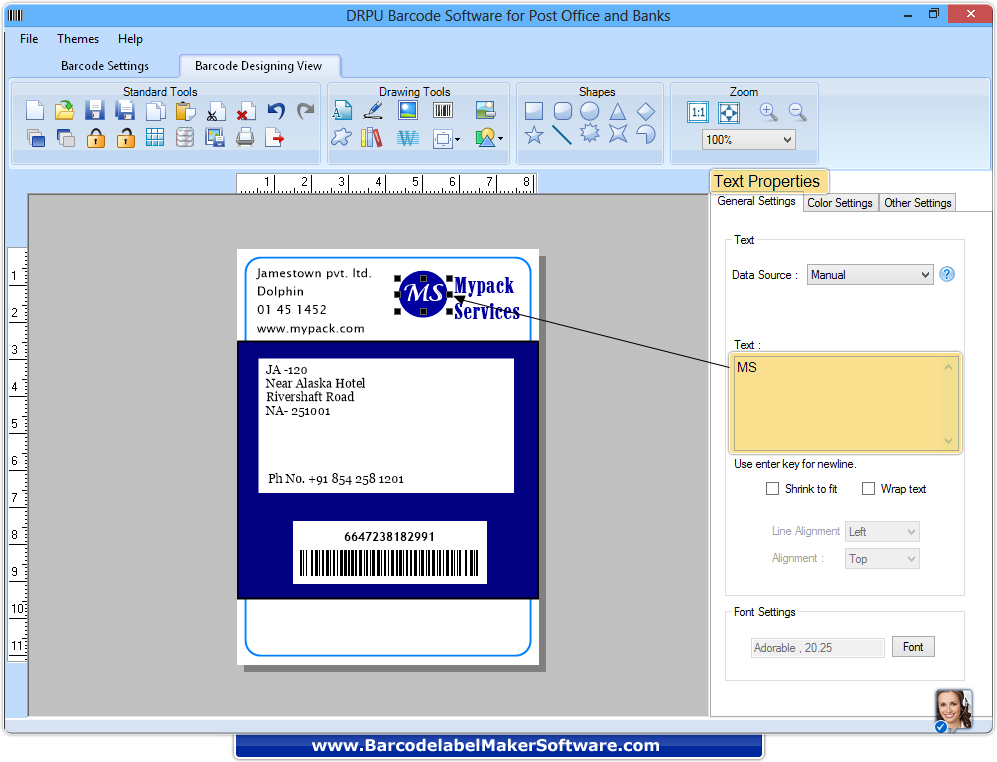This screenshot has height=762, width=997.
Task: Expand the shapes picture tool dropdown arrow
Action: [x=500, y=139]
